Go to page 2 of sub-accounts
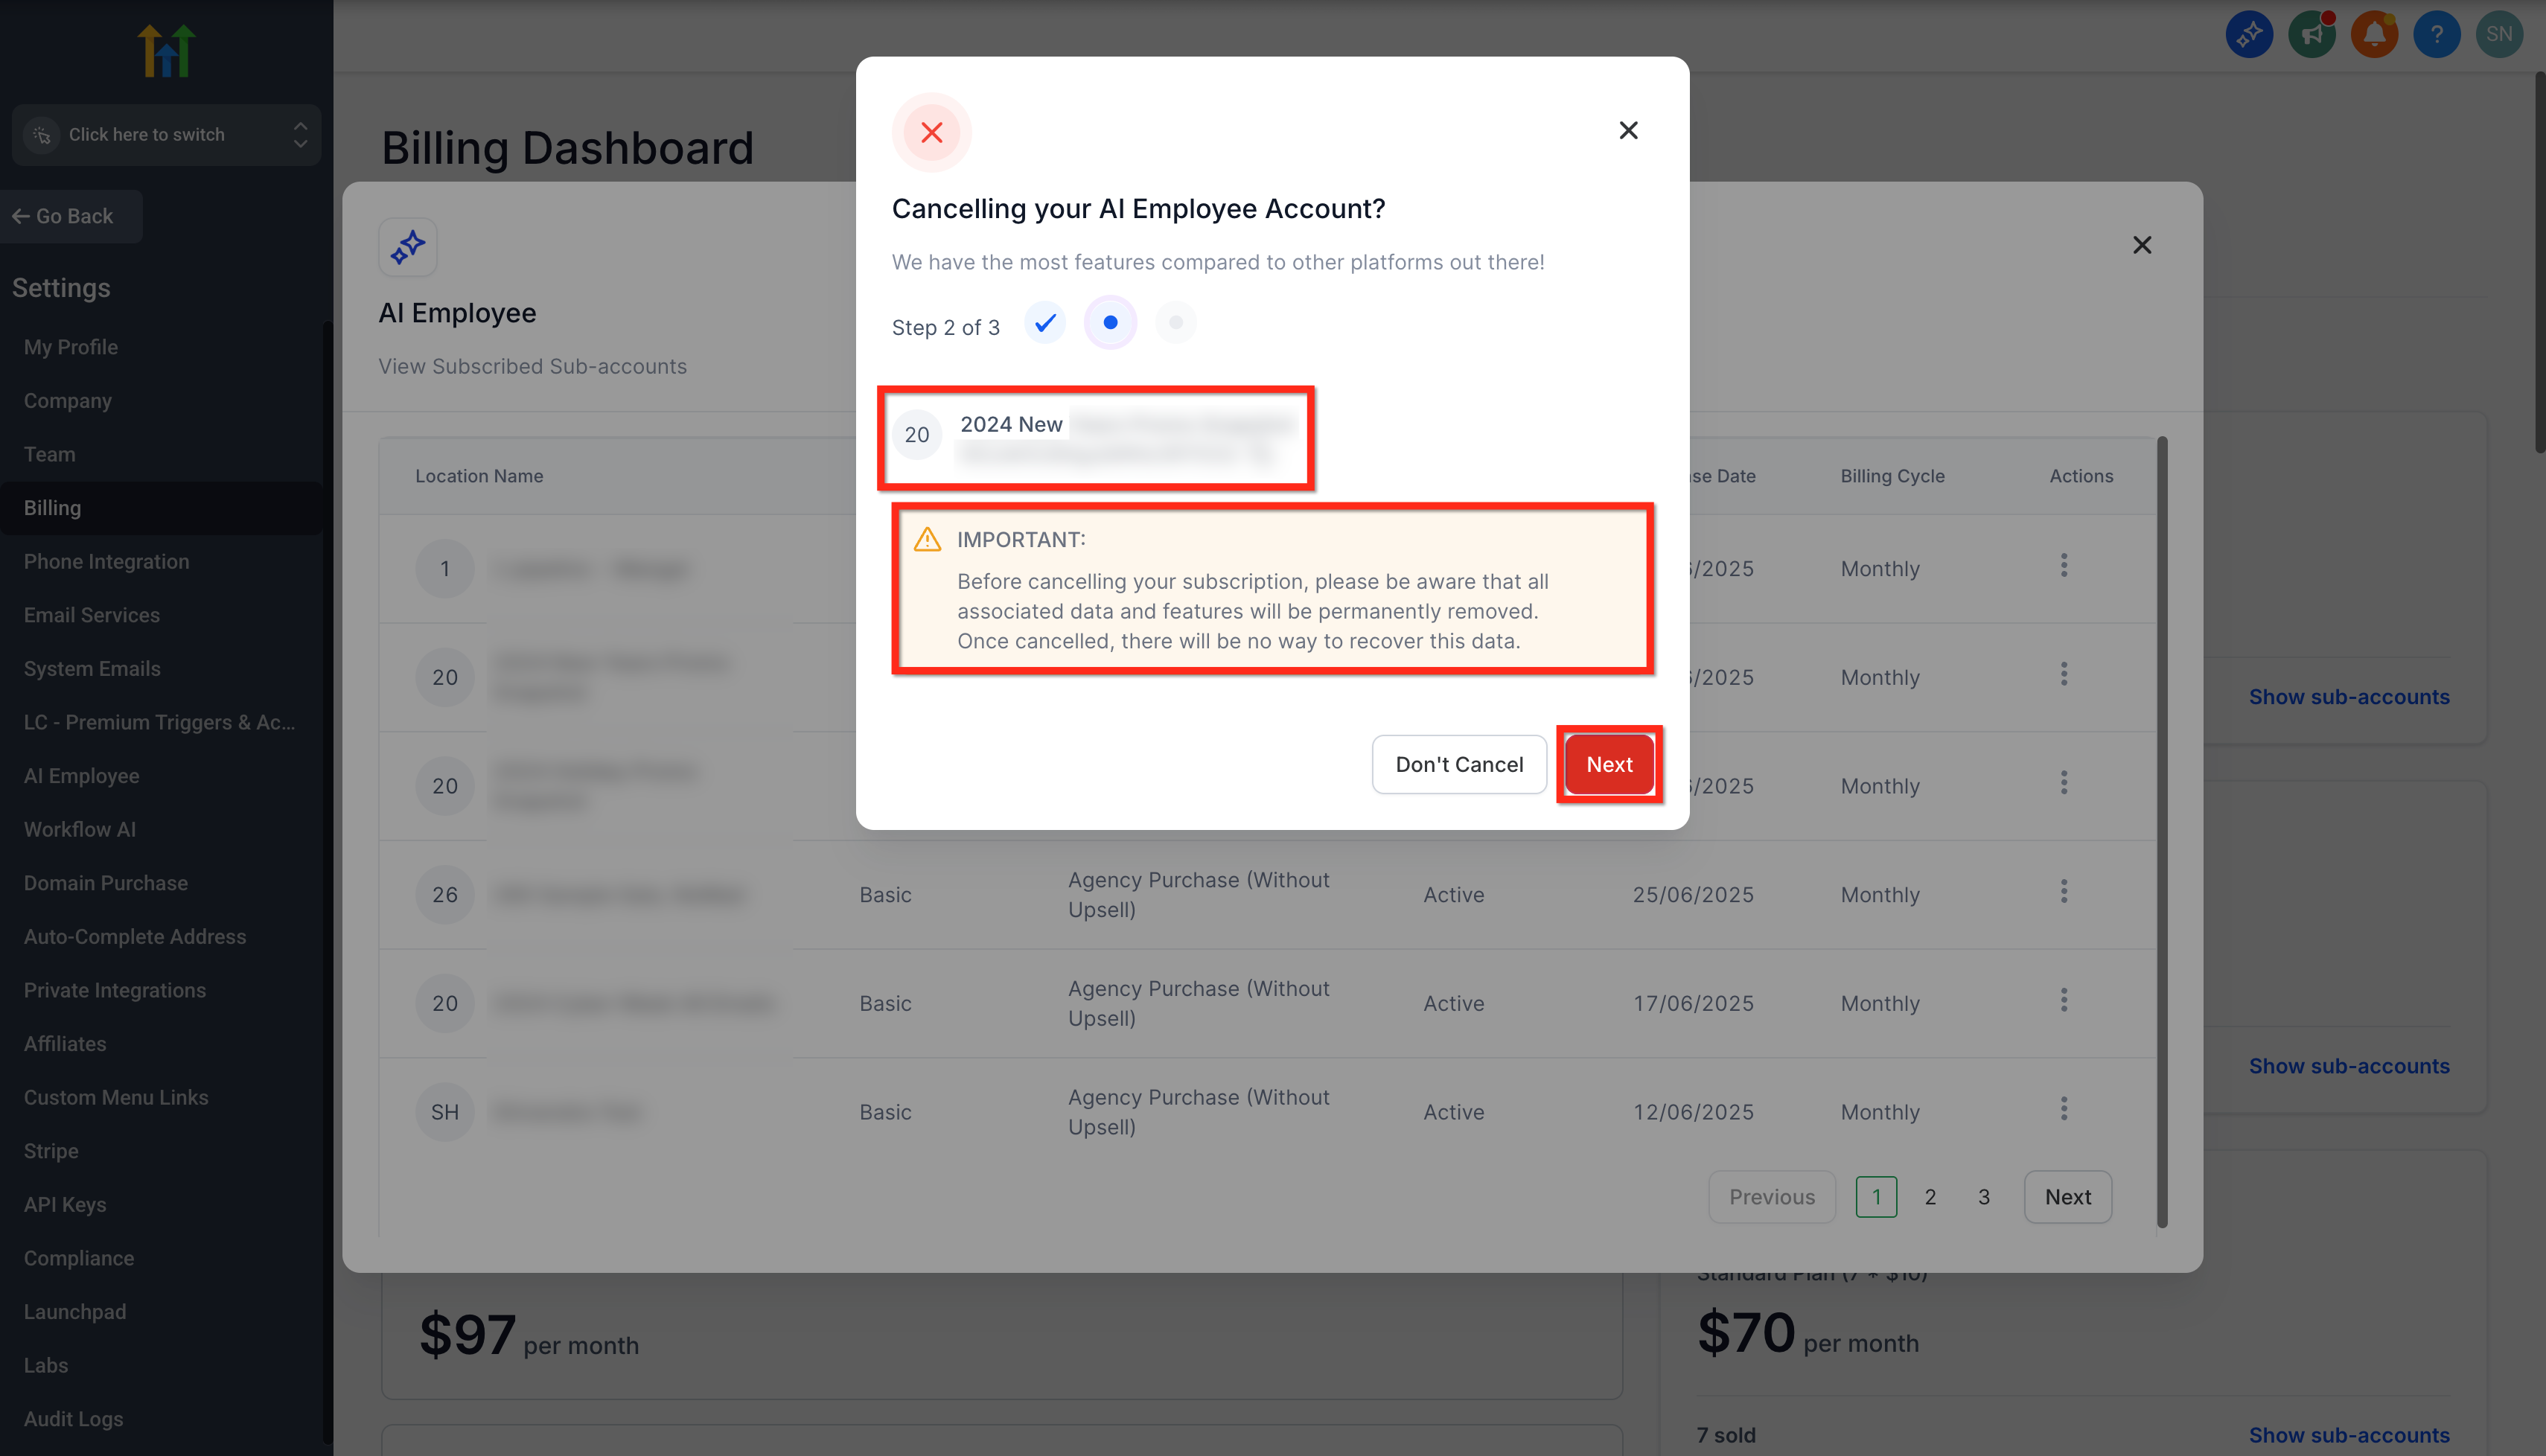This screenshot has height=1456, width=2546. click(x=1930, y=1197)
